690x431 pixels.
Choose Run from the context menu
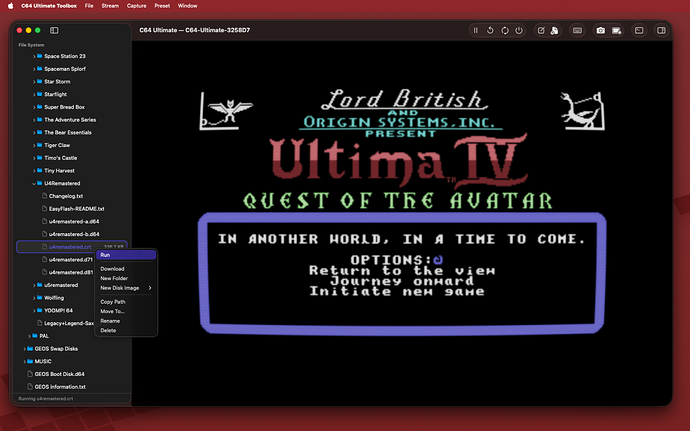click(126, 255)
